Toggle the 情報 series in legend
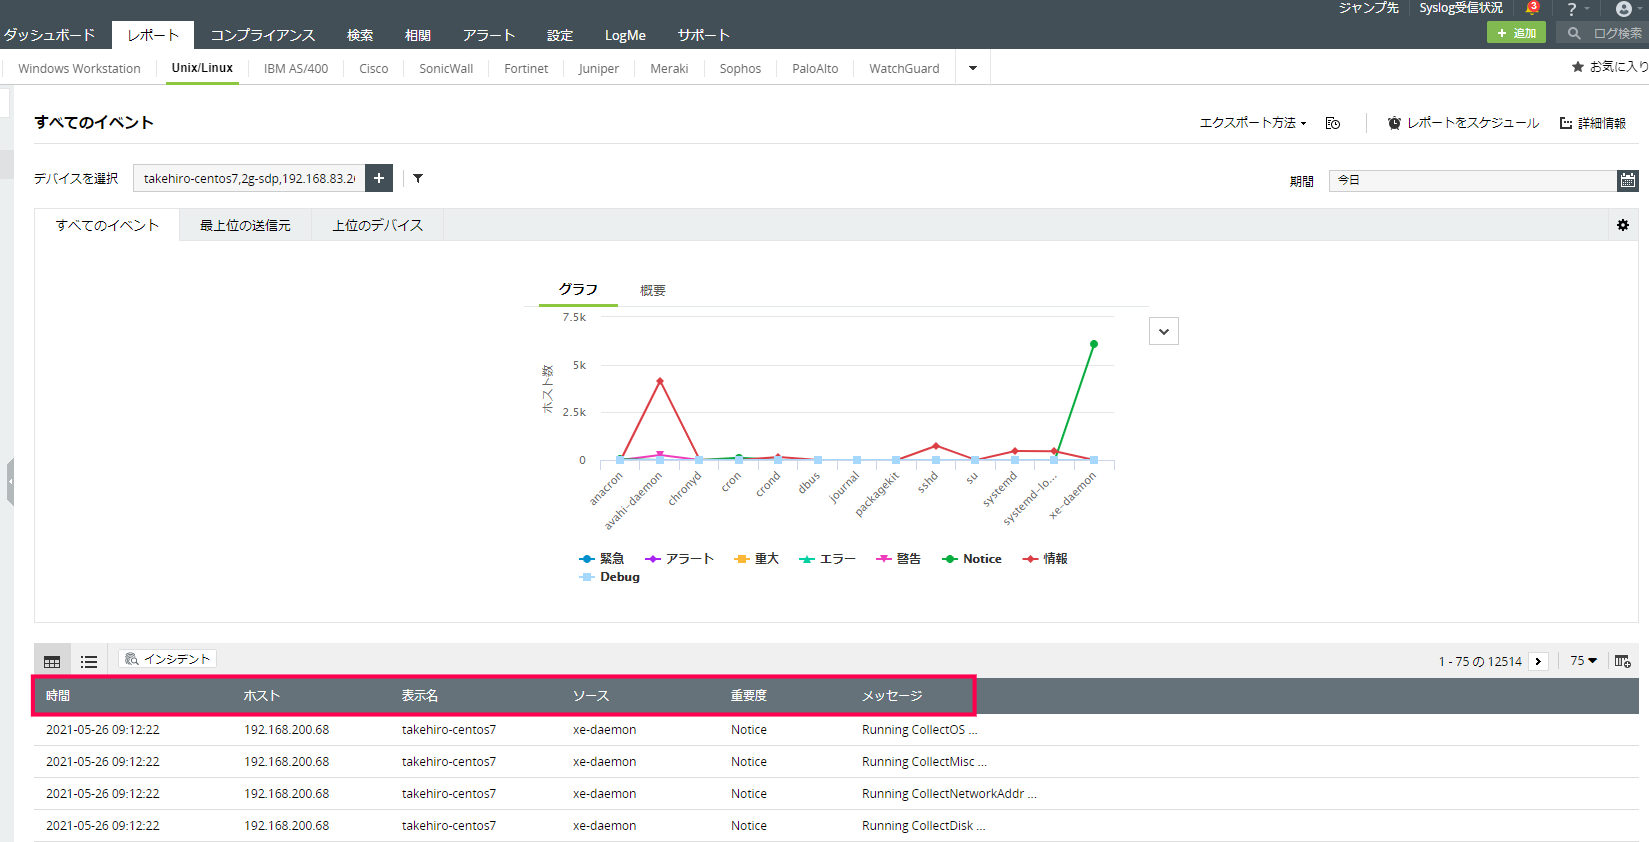 [1045, 559]
